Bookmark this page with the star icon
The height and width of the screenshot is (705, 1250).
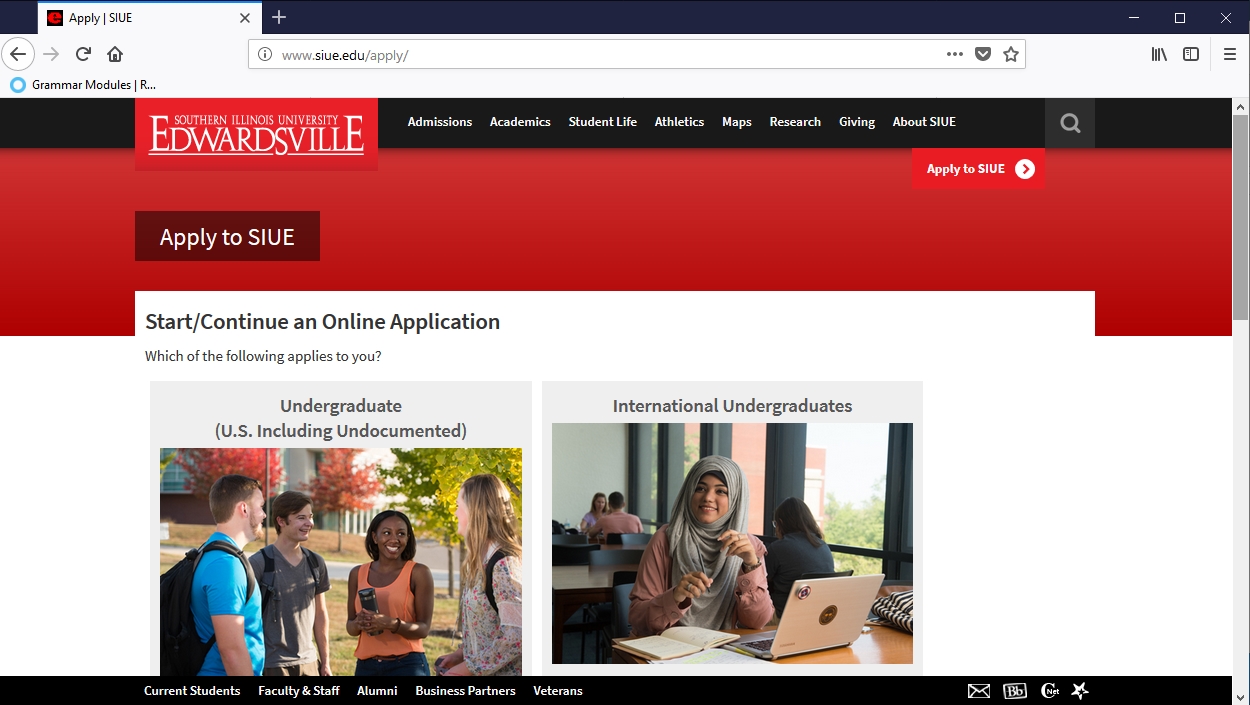tap(1011, 54)
